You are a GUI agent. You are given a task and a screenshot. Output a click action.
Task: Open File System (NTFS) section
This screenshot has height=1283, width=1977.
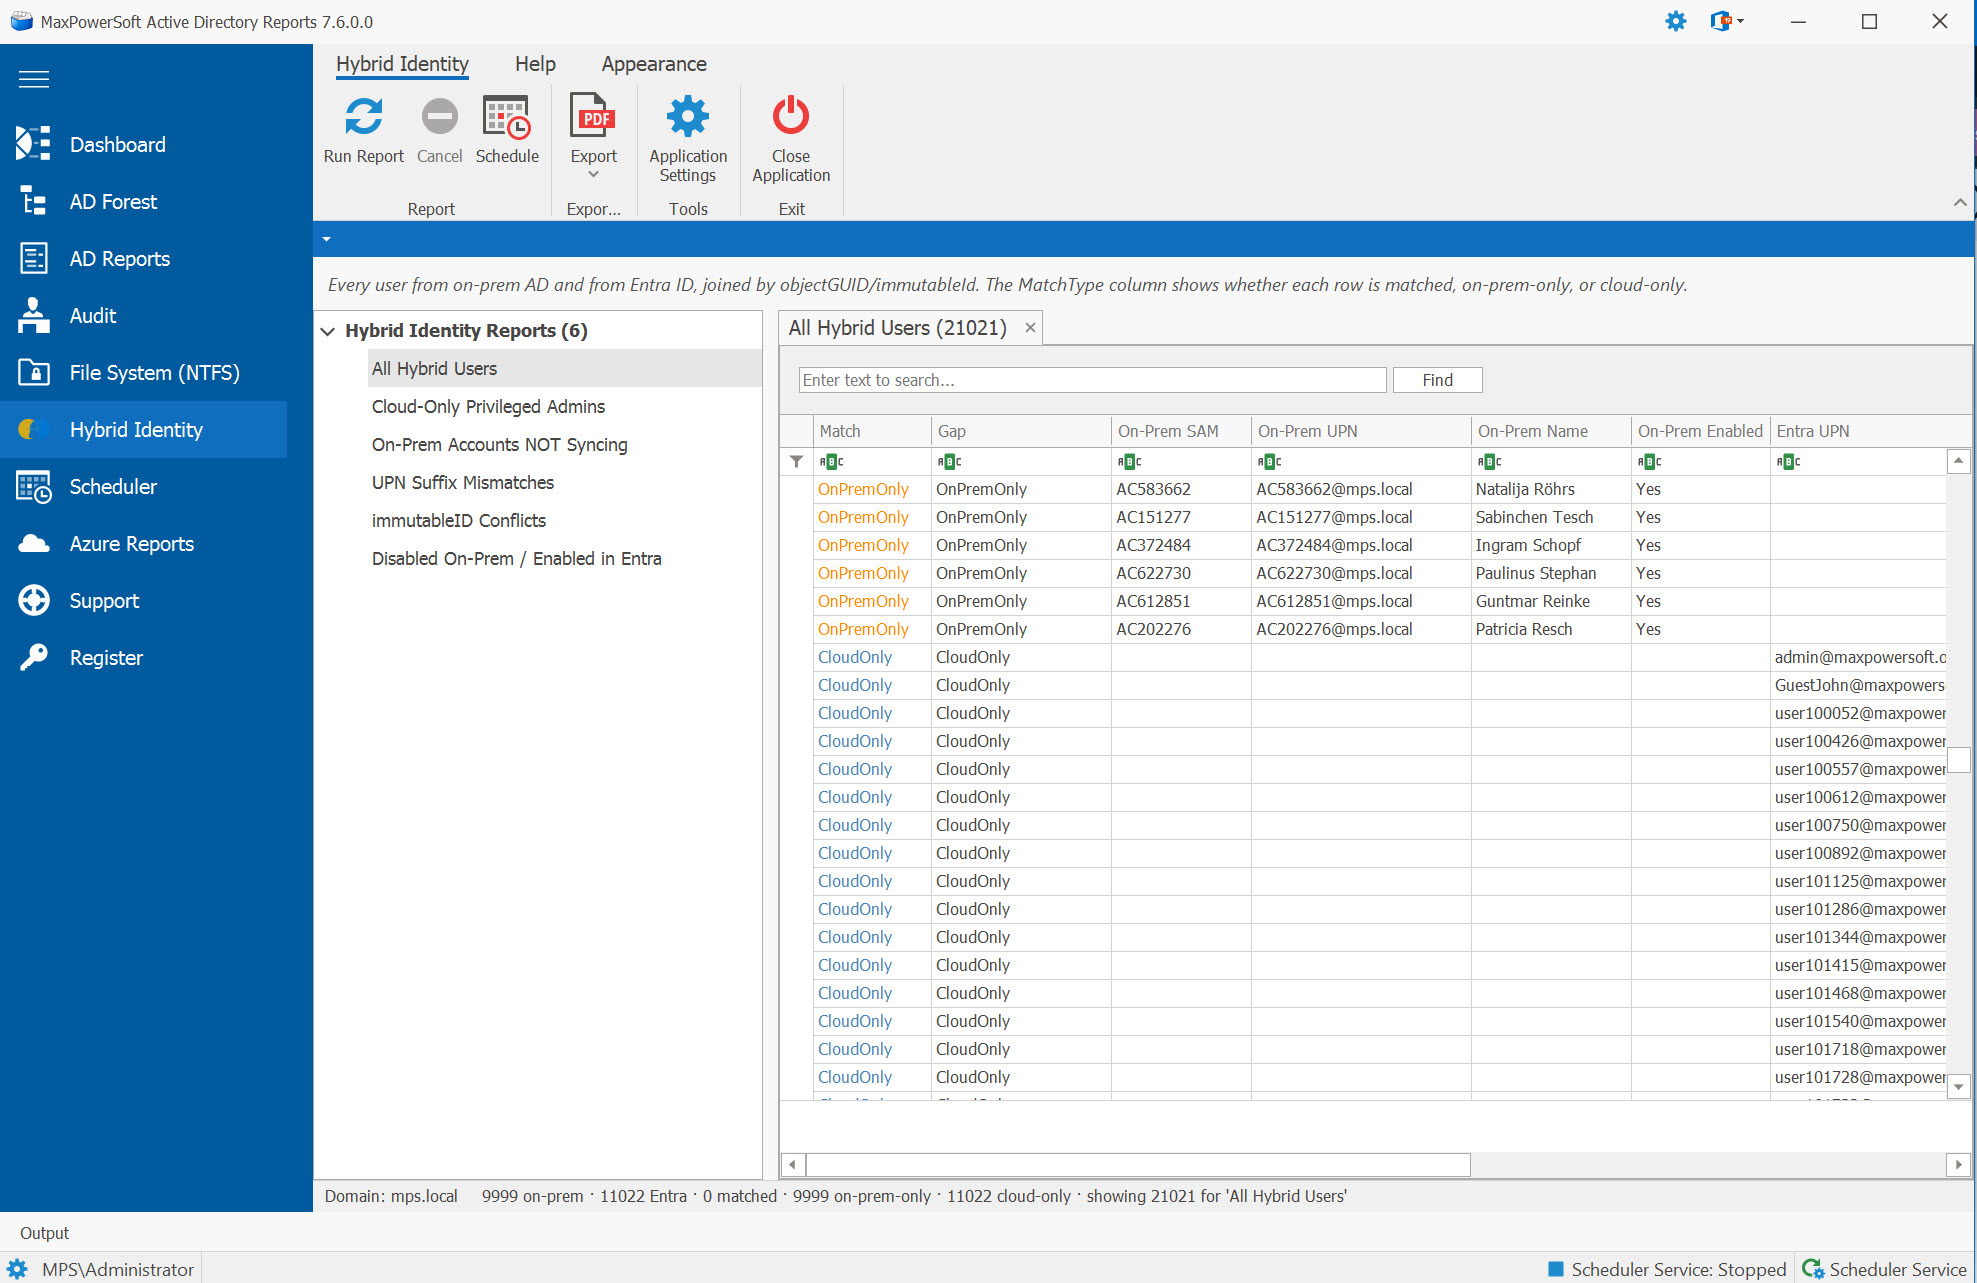click(x=143, y=373)
